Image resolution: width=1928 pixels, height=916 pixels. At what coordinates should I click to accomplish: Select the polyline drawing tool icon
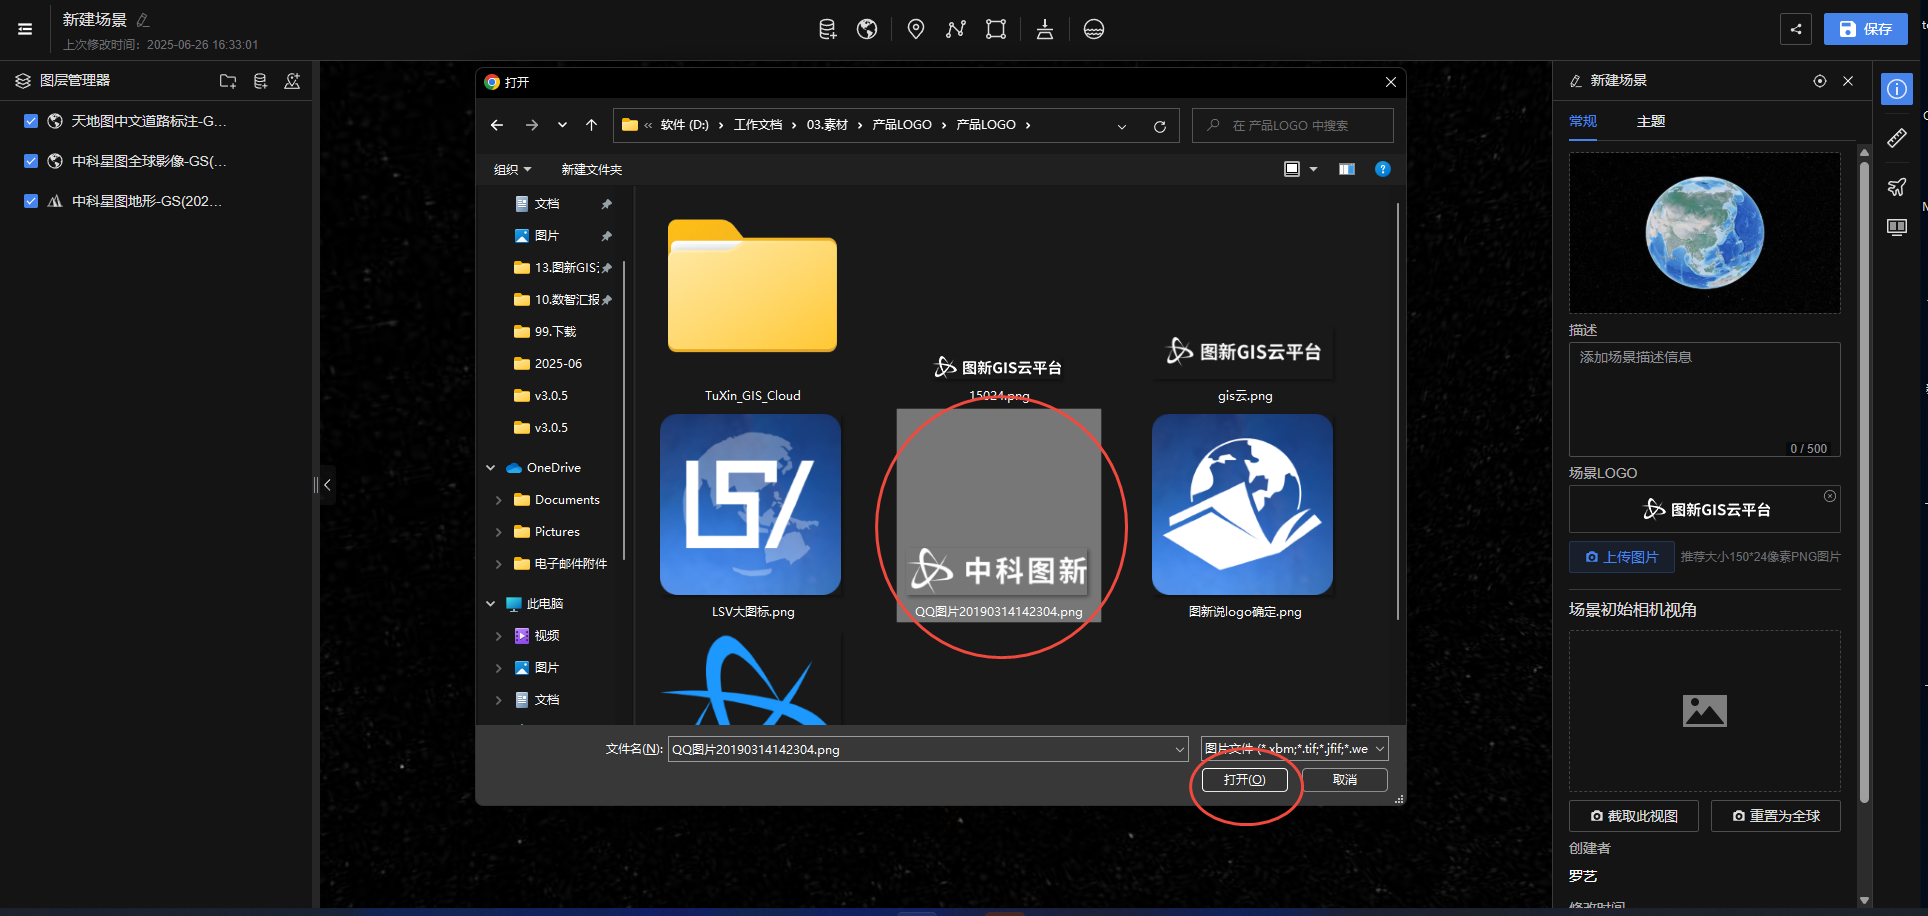coord(955,29)
